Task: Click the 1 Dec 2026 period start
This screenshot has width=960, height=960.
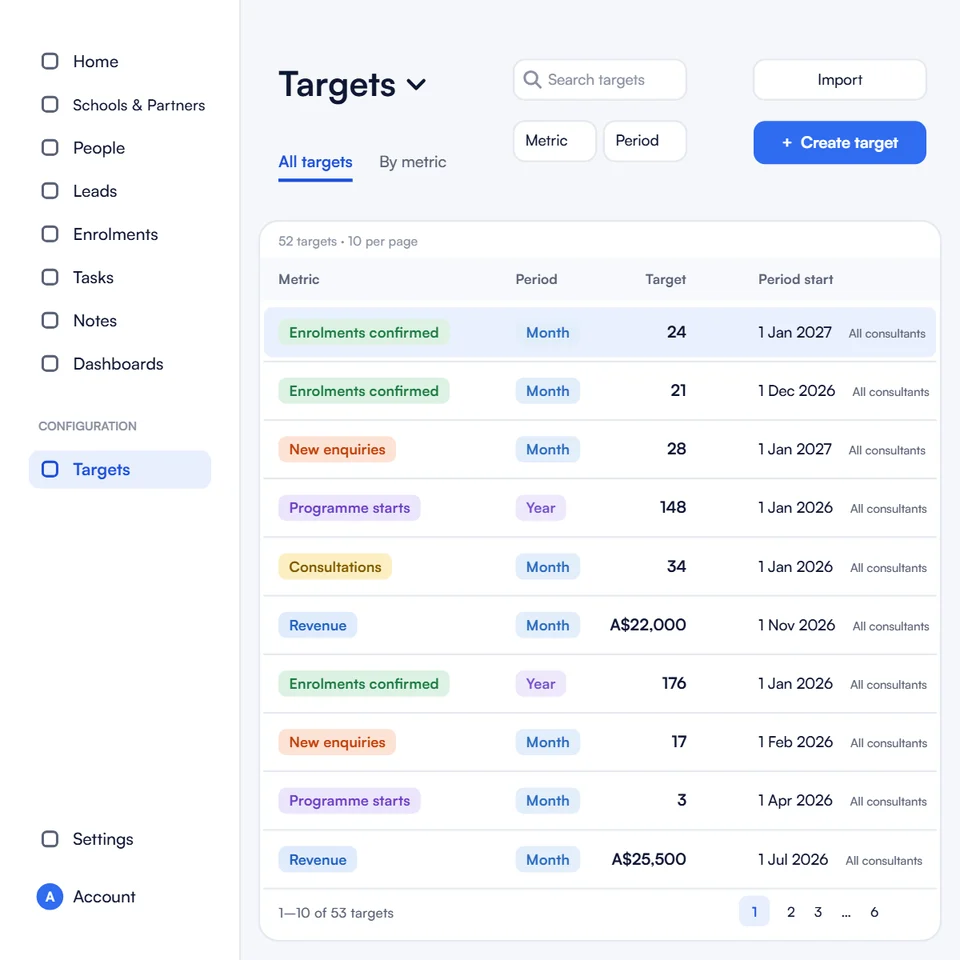Action: 796,391
